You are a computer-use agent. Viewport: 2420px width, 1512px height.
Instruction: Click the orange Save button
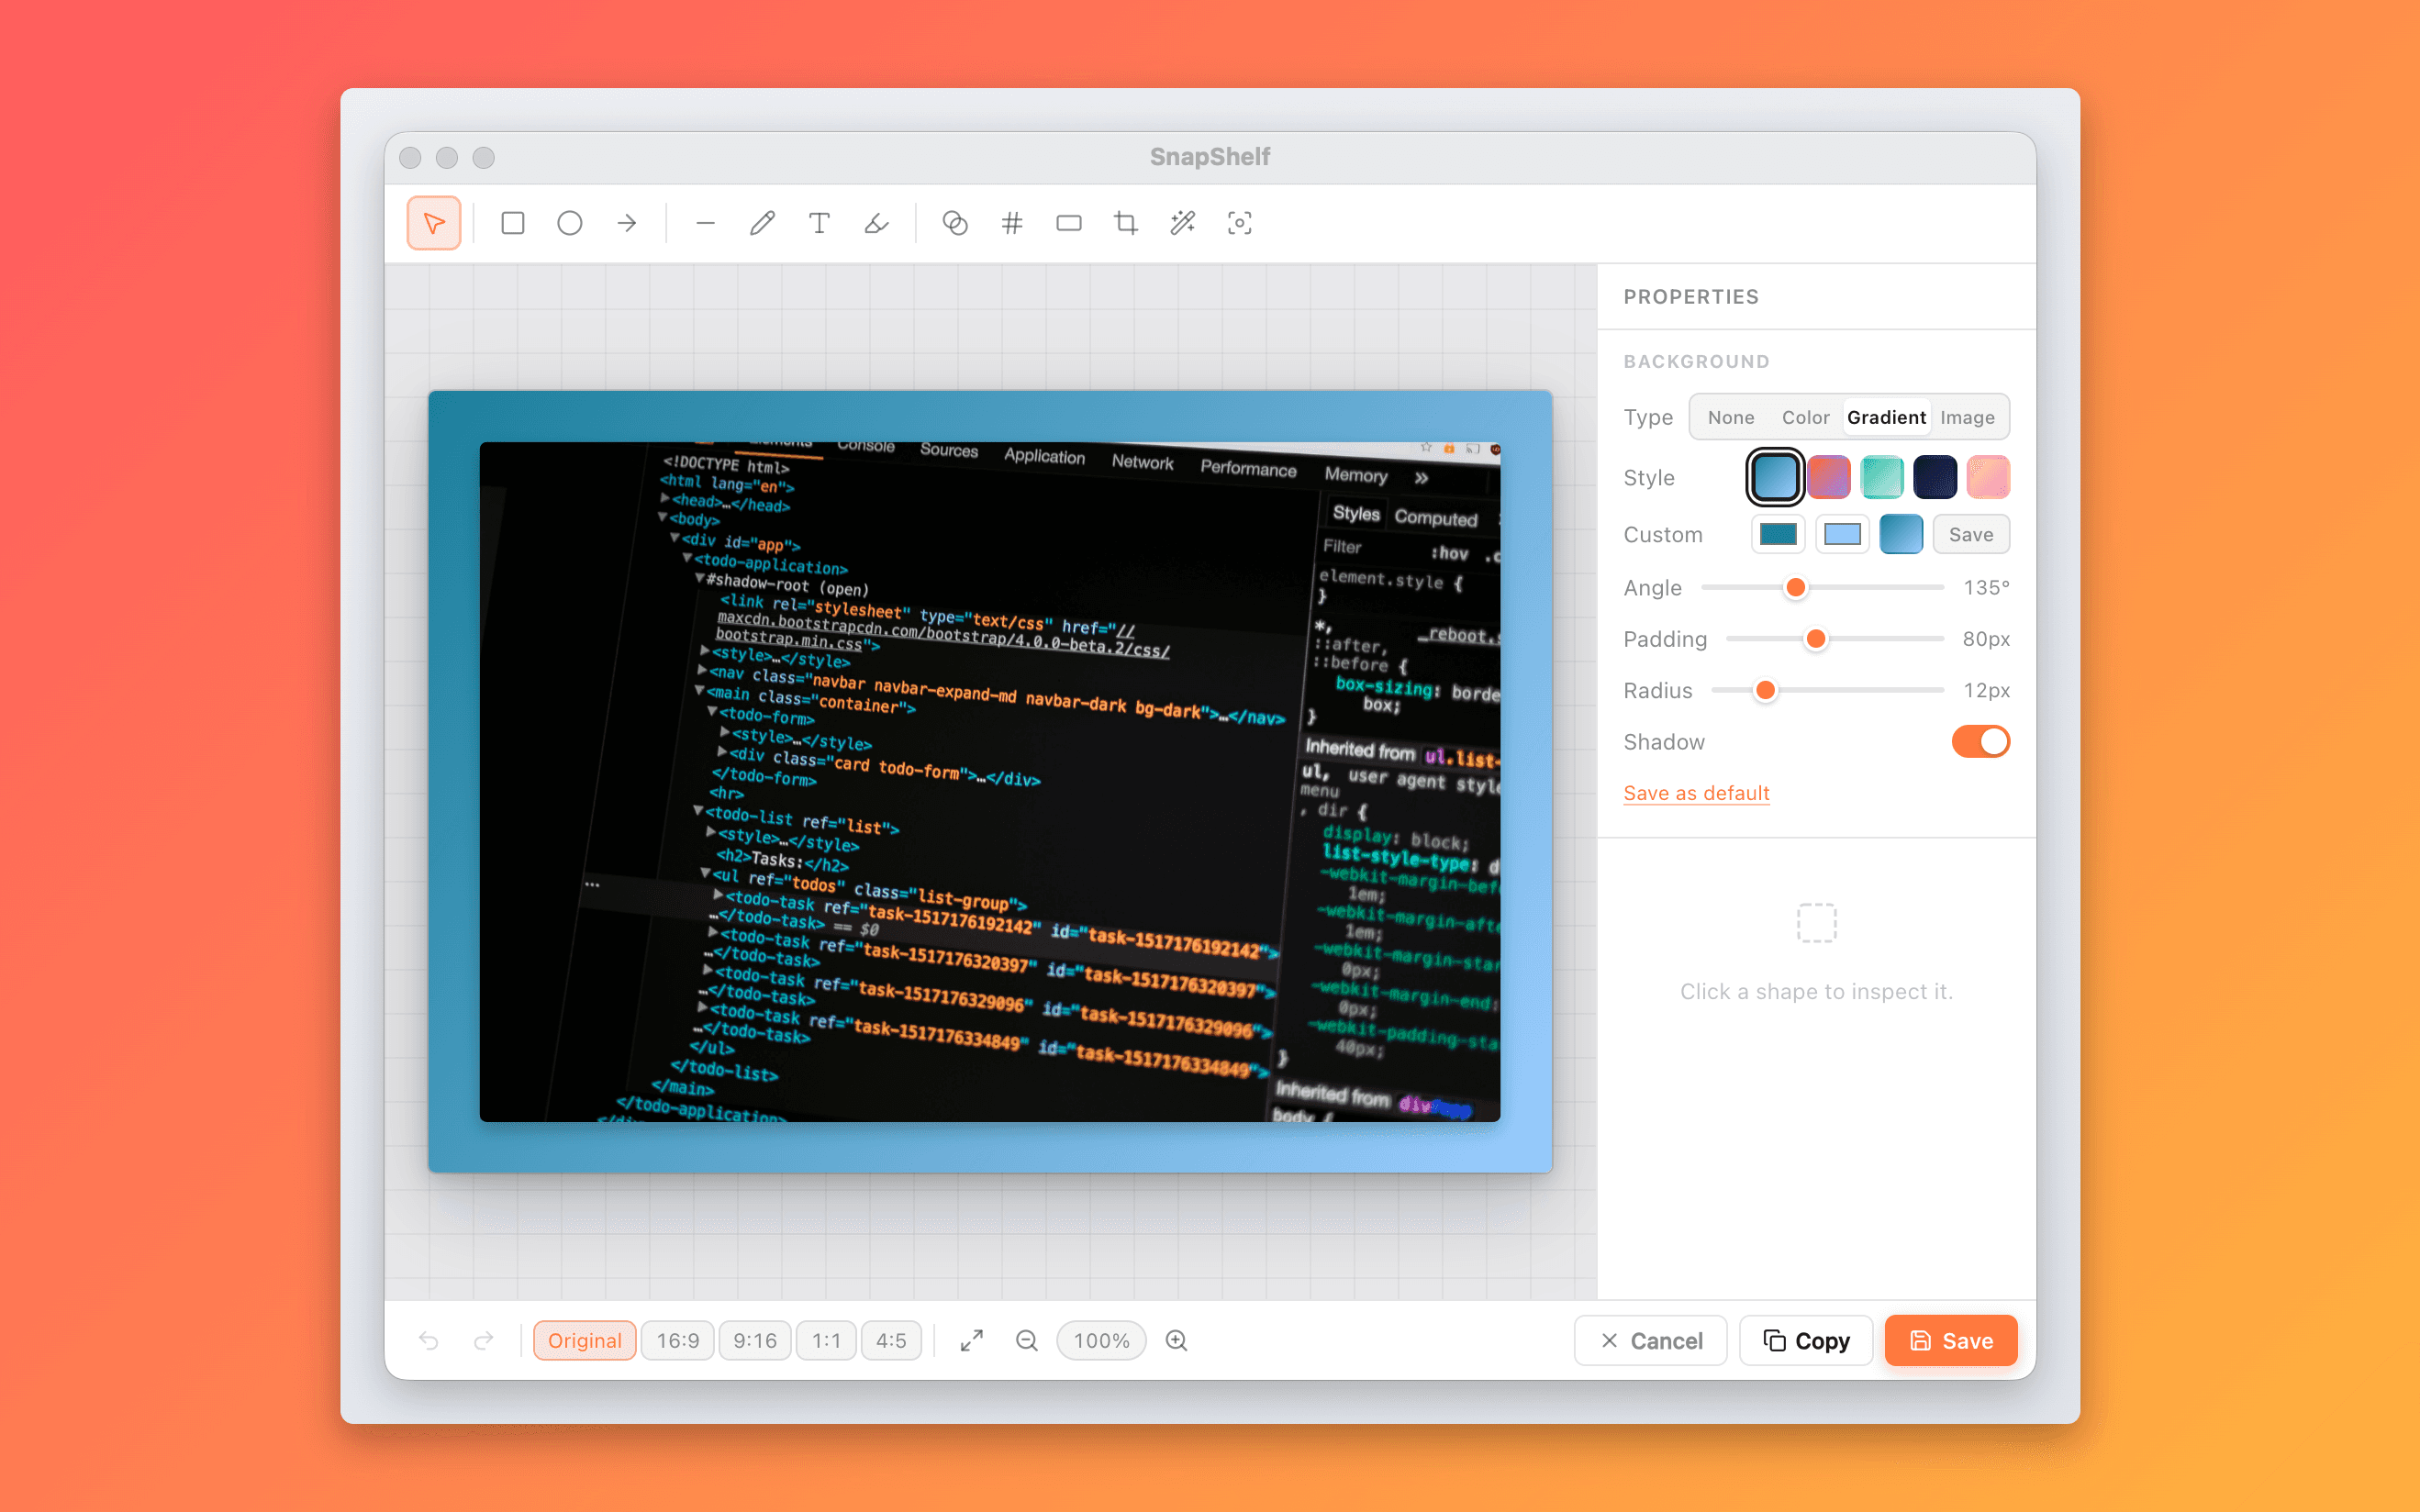point(1950,1340)
